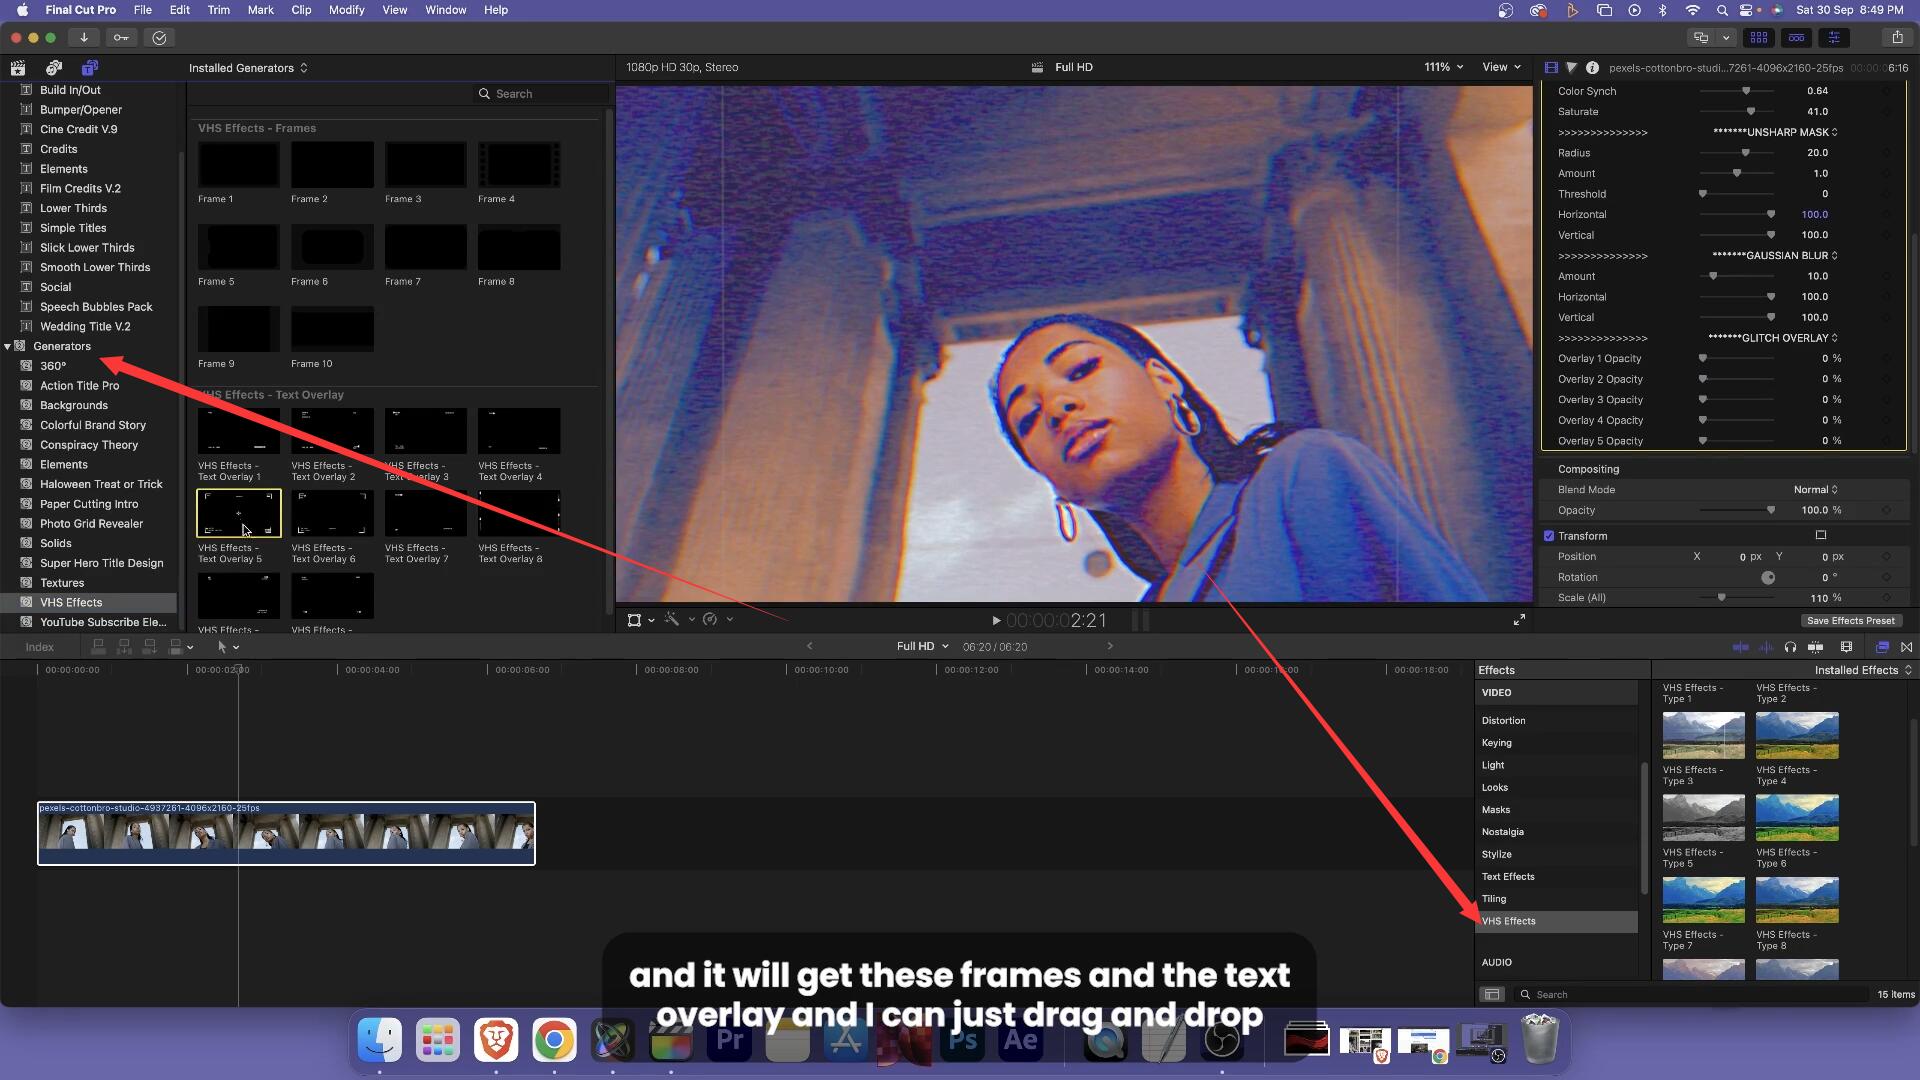Open the File menu
This screenshot has height=1080, width=1920.
(x=143, y=10)
